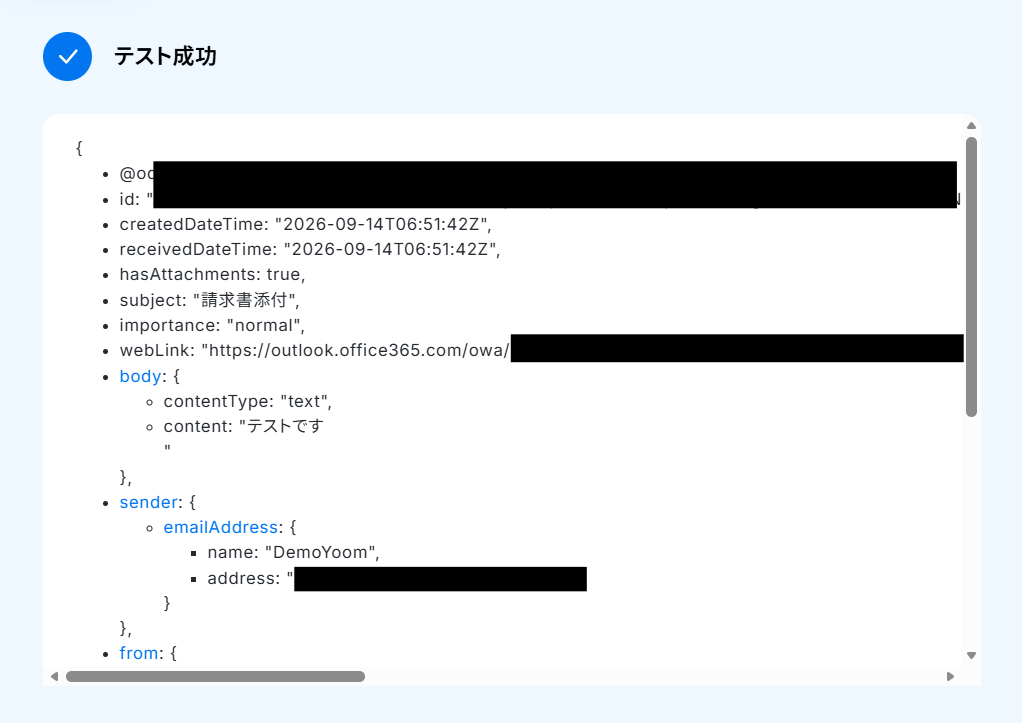Select the hasAttachments true entry

point(212,274)
